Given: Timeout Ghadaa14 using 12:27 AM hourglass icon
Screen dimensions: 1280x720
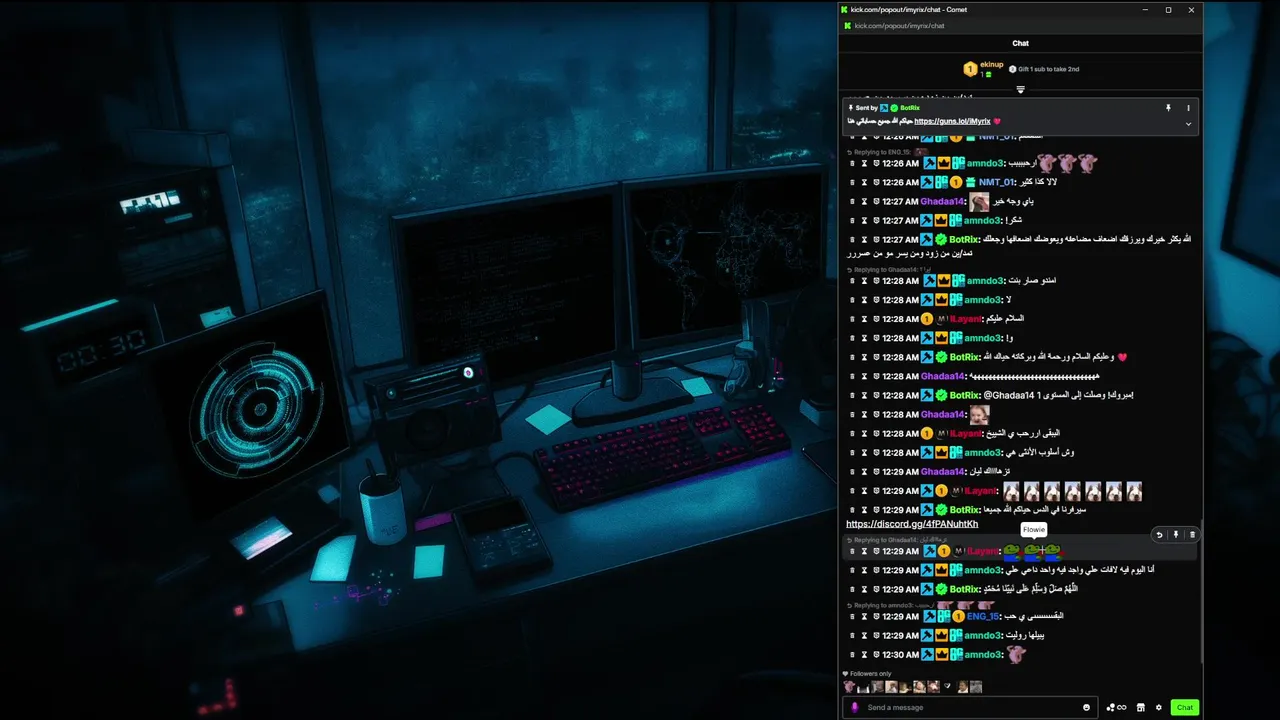Looking at the screenshot, I should point(864,201).
